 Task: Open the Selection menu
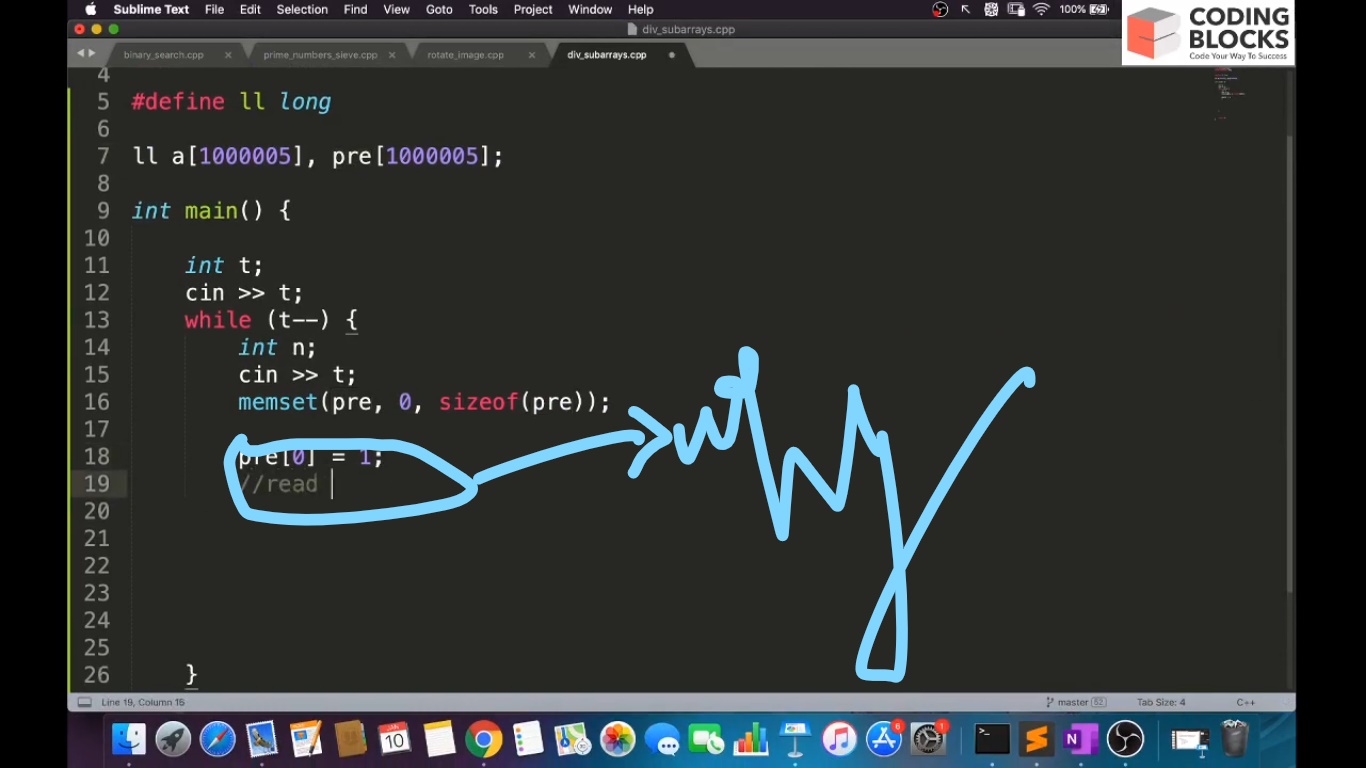(302, 9)
